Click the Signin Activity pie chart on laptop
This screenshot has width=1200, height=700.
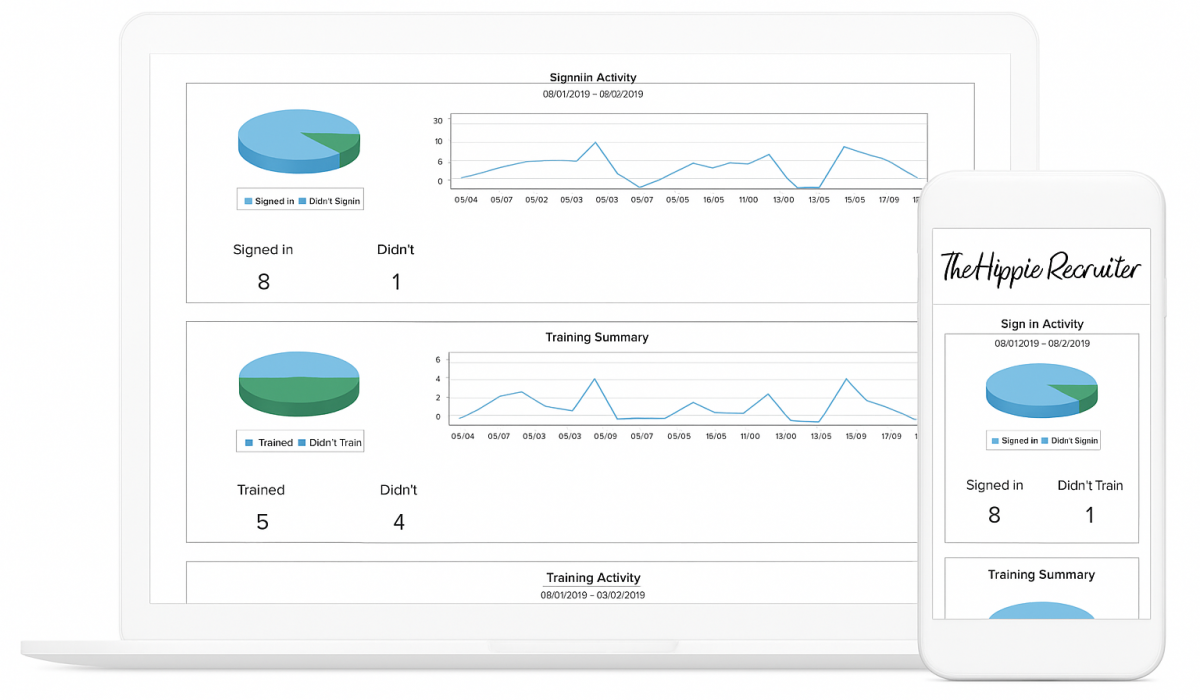298,141
